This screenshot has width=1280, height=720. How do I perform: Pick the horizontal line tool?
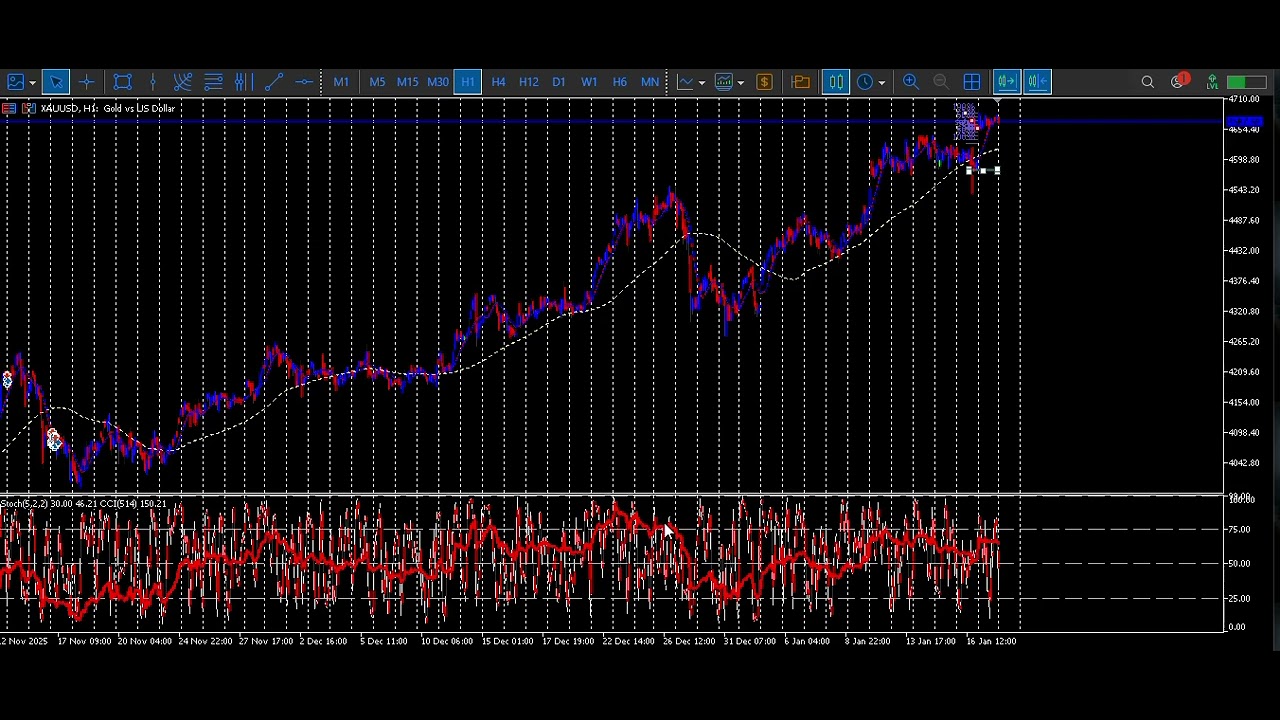304,82
